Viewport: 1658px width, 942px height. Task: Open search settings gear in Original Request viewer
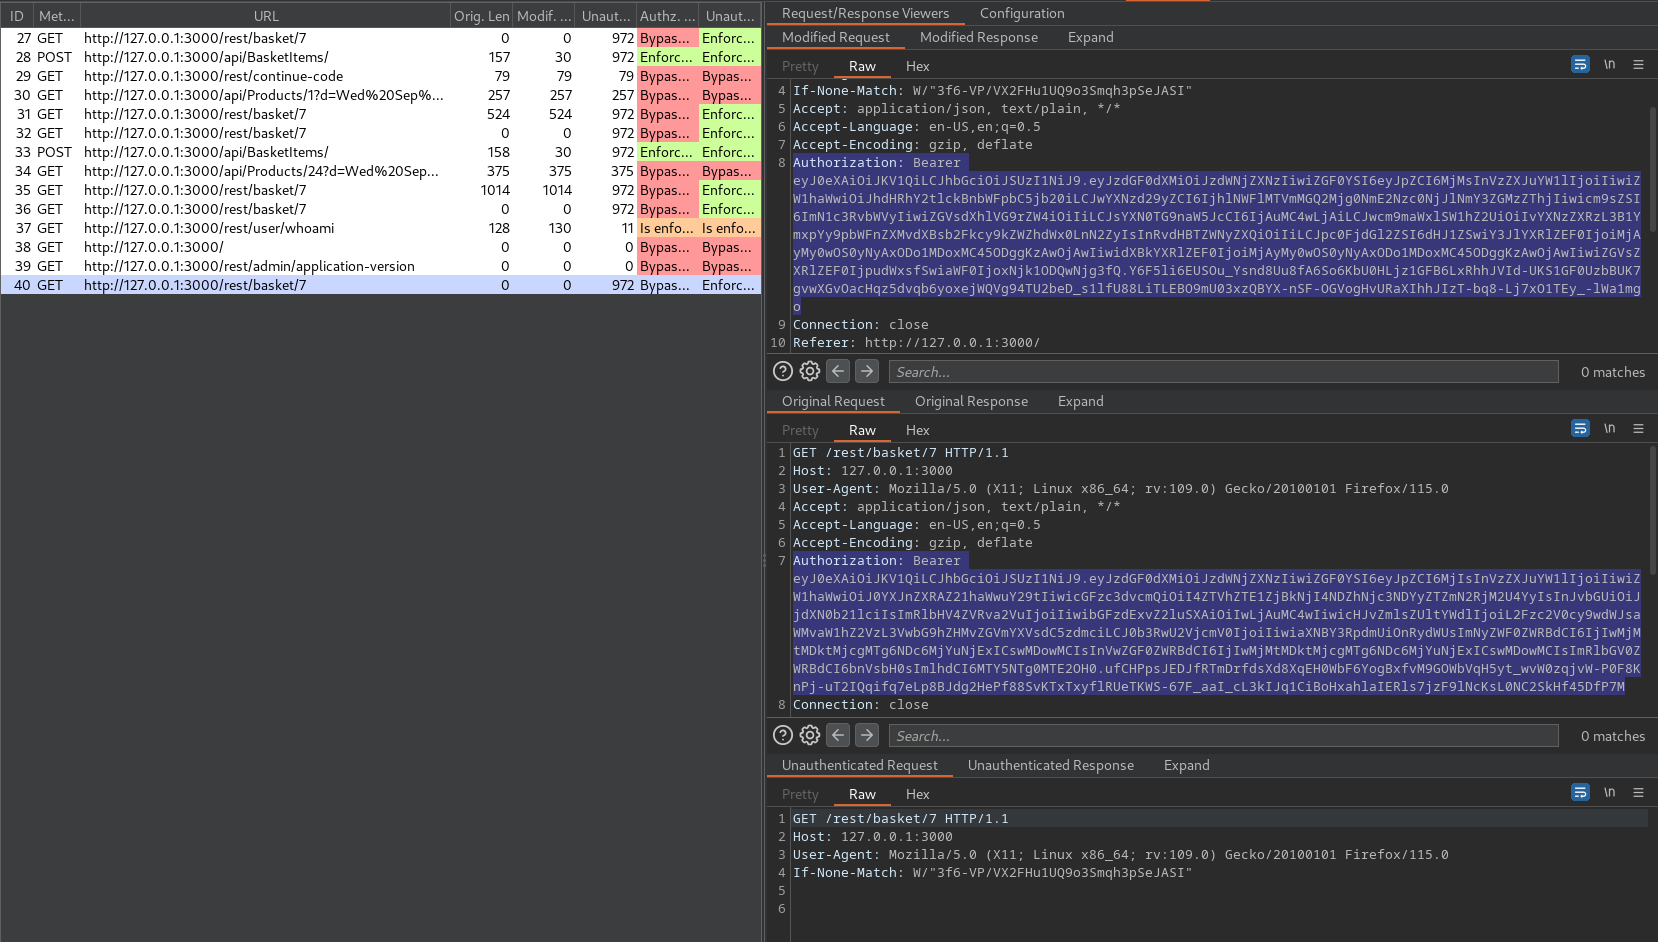click(810, 736)
